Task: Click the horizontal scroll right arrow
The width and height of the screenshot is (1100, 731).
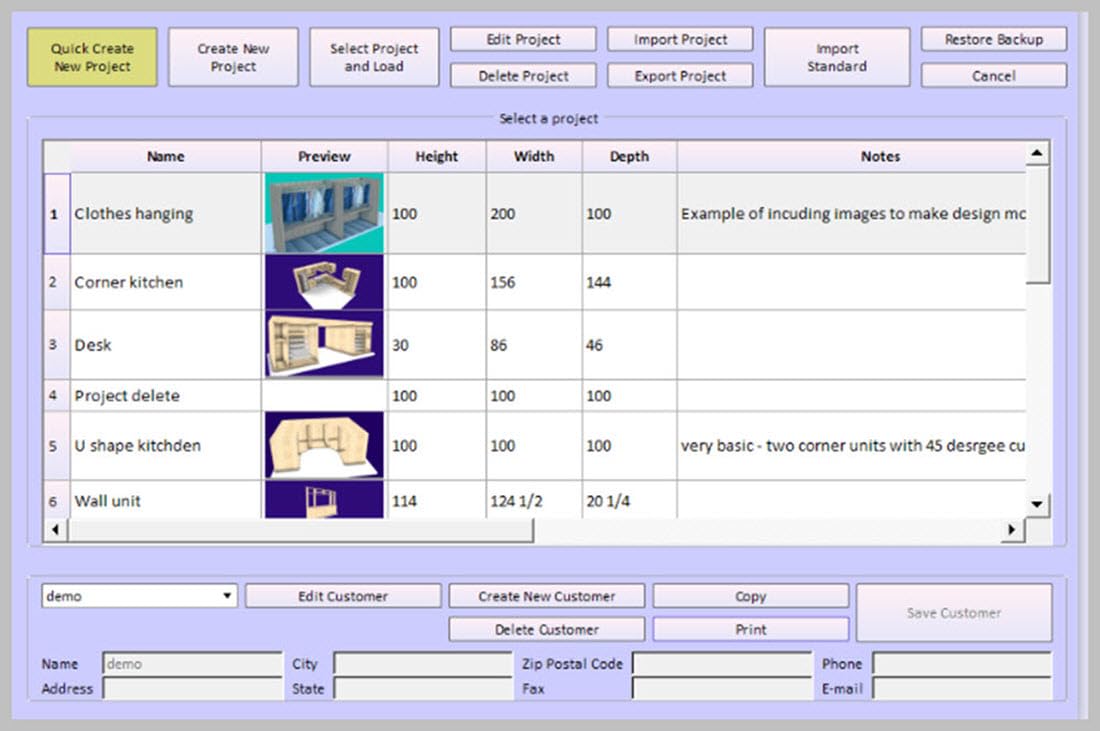Action: 1013,530
